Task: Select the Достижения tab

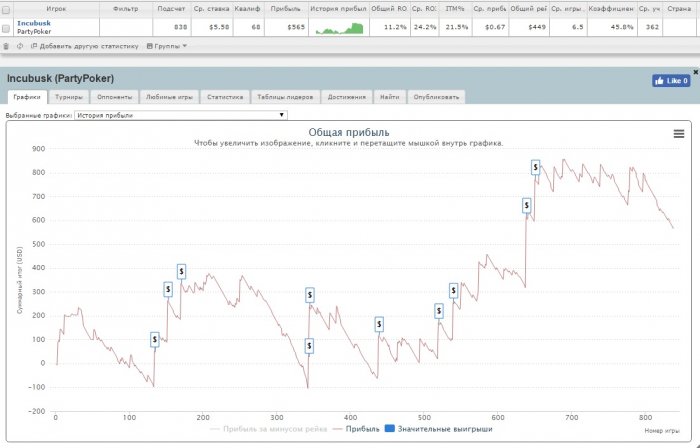Action: (345, 98)
